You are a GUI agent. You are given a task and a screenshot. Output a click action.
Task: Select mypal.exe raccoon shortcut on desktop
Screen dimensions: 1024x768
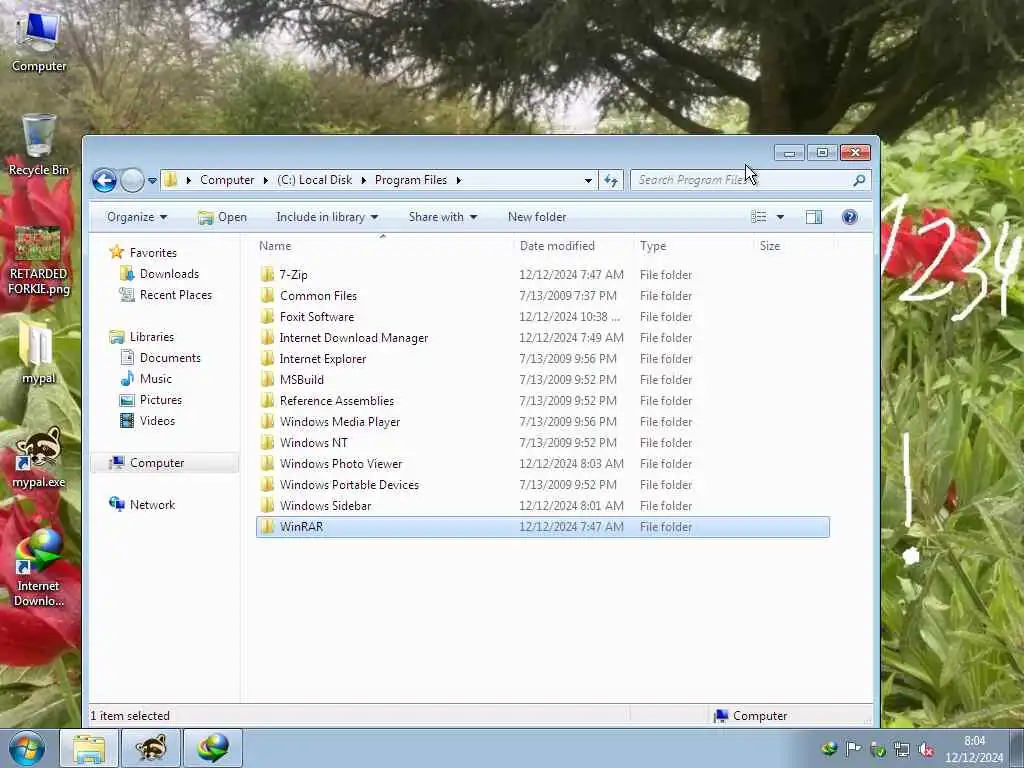pos(39,457)
